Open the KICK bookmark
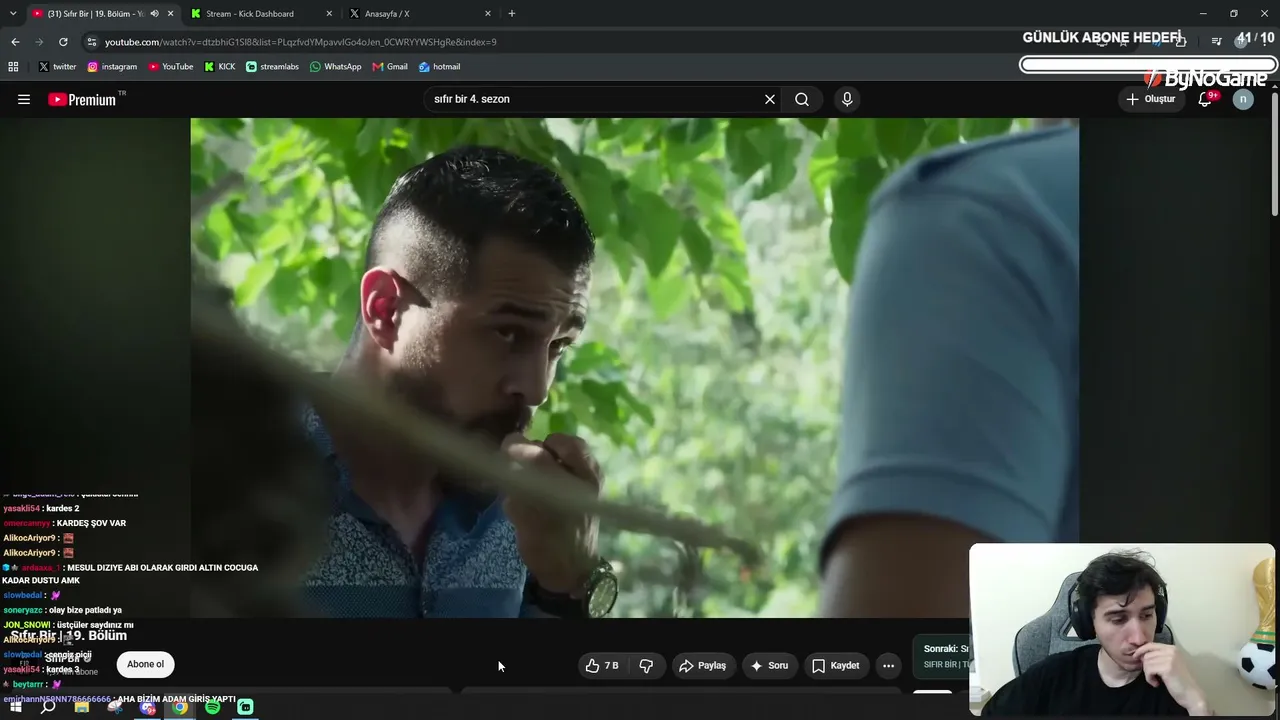 coord(220,66)
